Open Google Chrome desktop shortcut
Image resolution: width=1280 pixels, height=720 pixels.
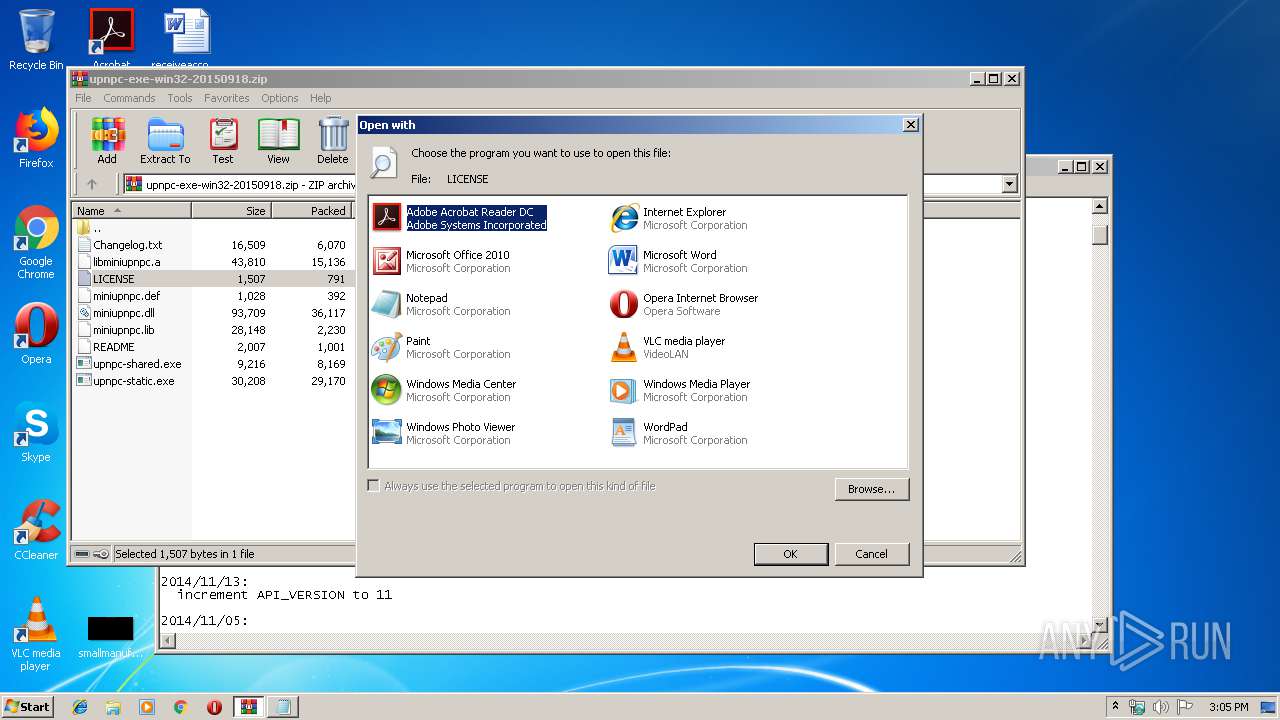point(36,242)
